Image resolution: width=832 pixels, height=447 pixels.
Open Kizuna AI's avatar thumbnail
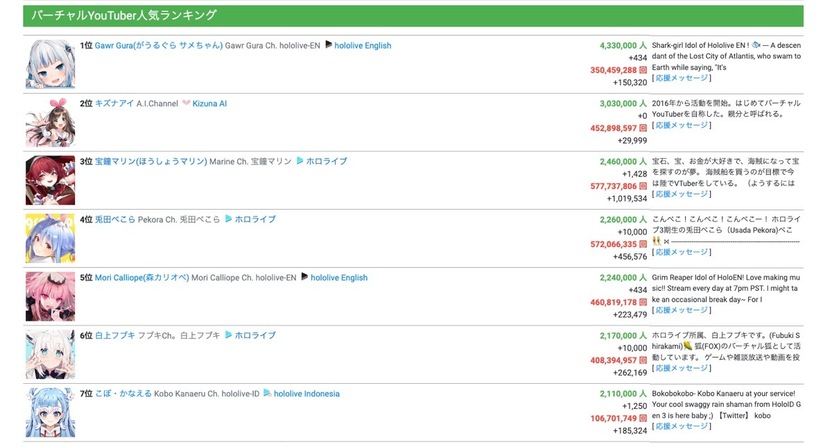(x=50, y=122)
